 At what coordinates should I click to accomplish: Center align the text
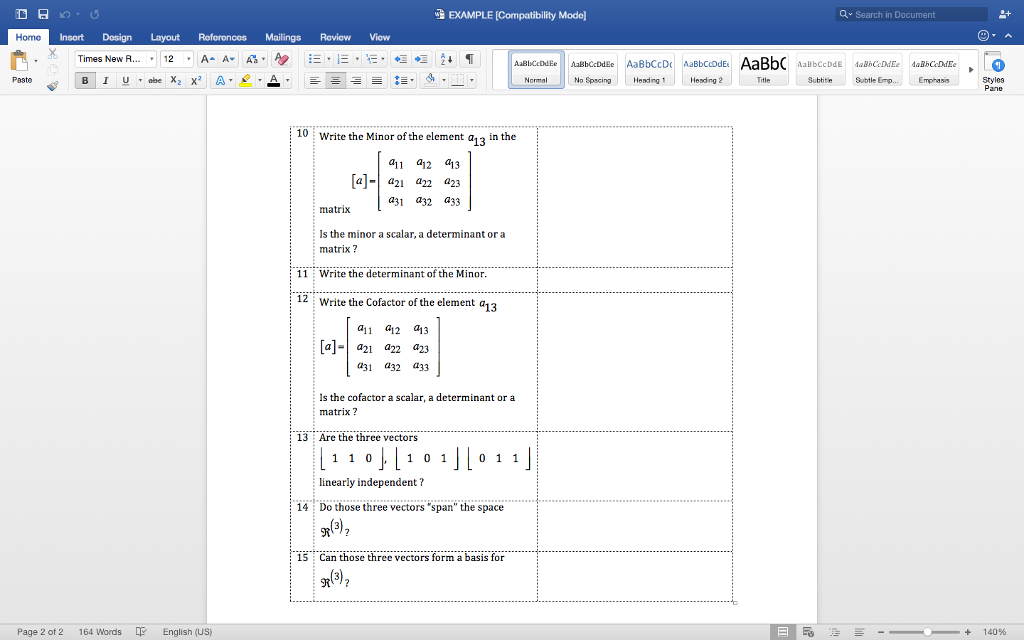336,80
